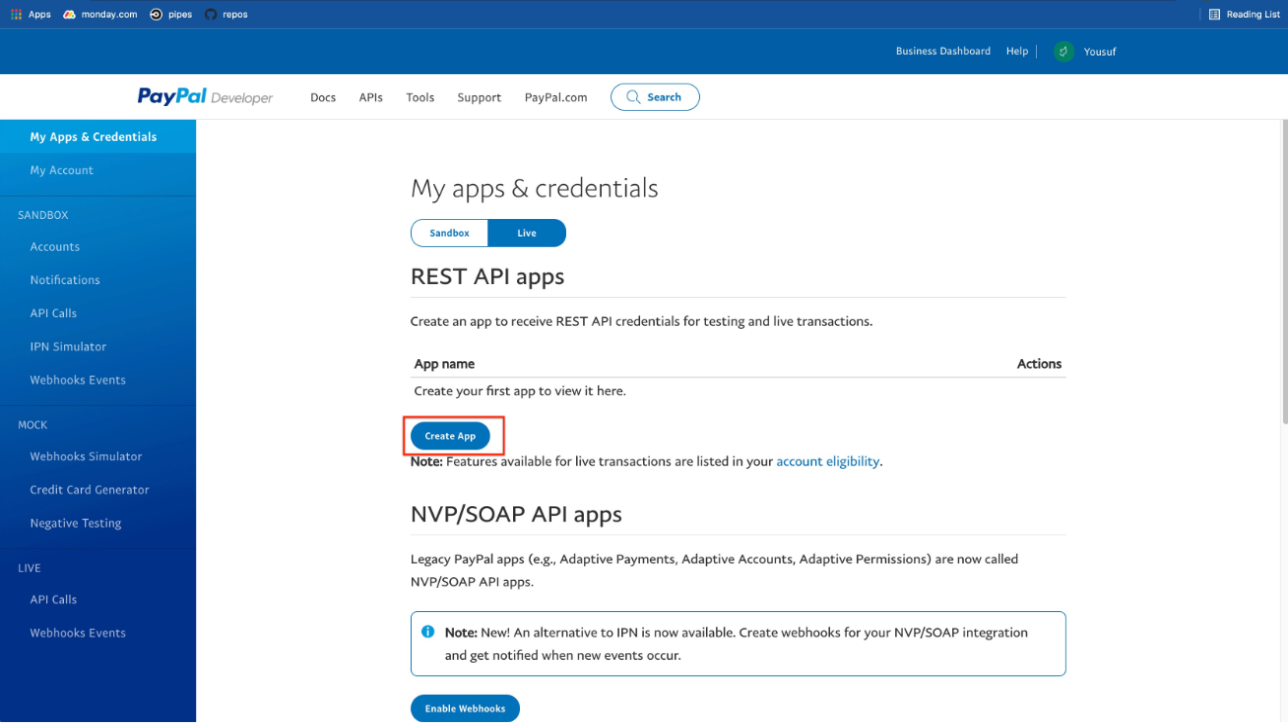Open Webhooks Simulator in sidebar
This screenshot has height=725, width=1288.
coord(86,457)
